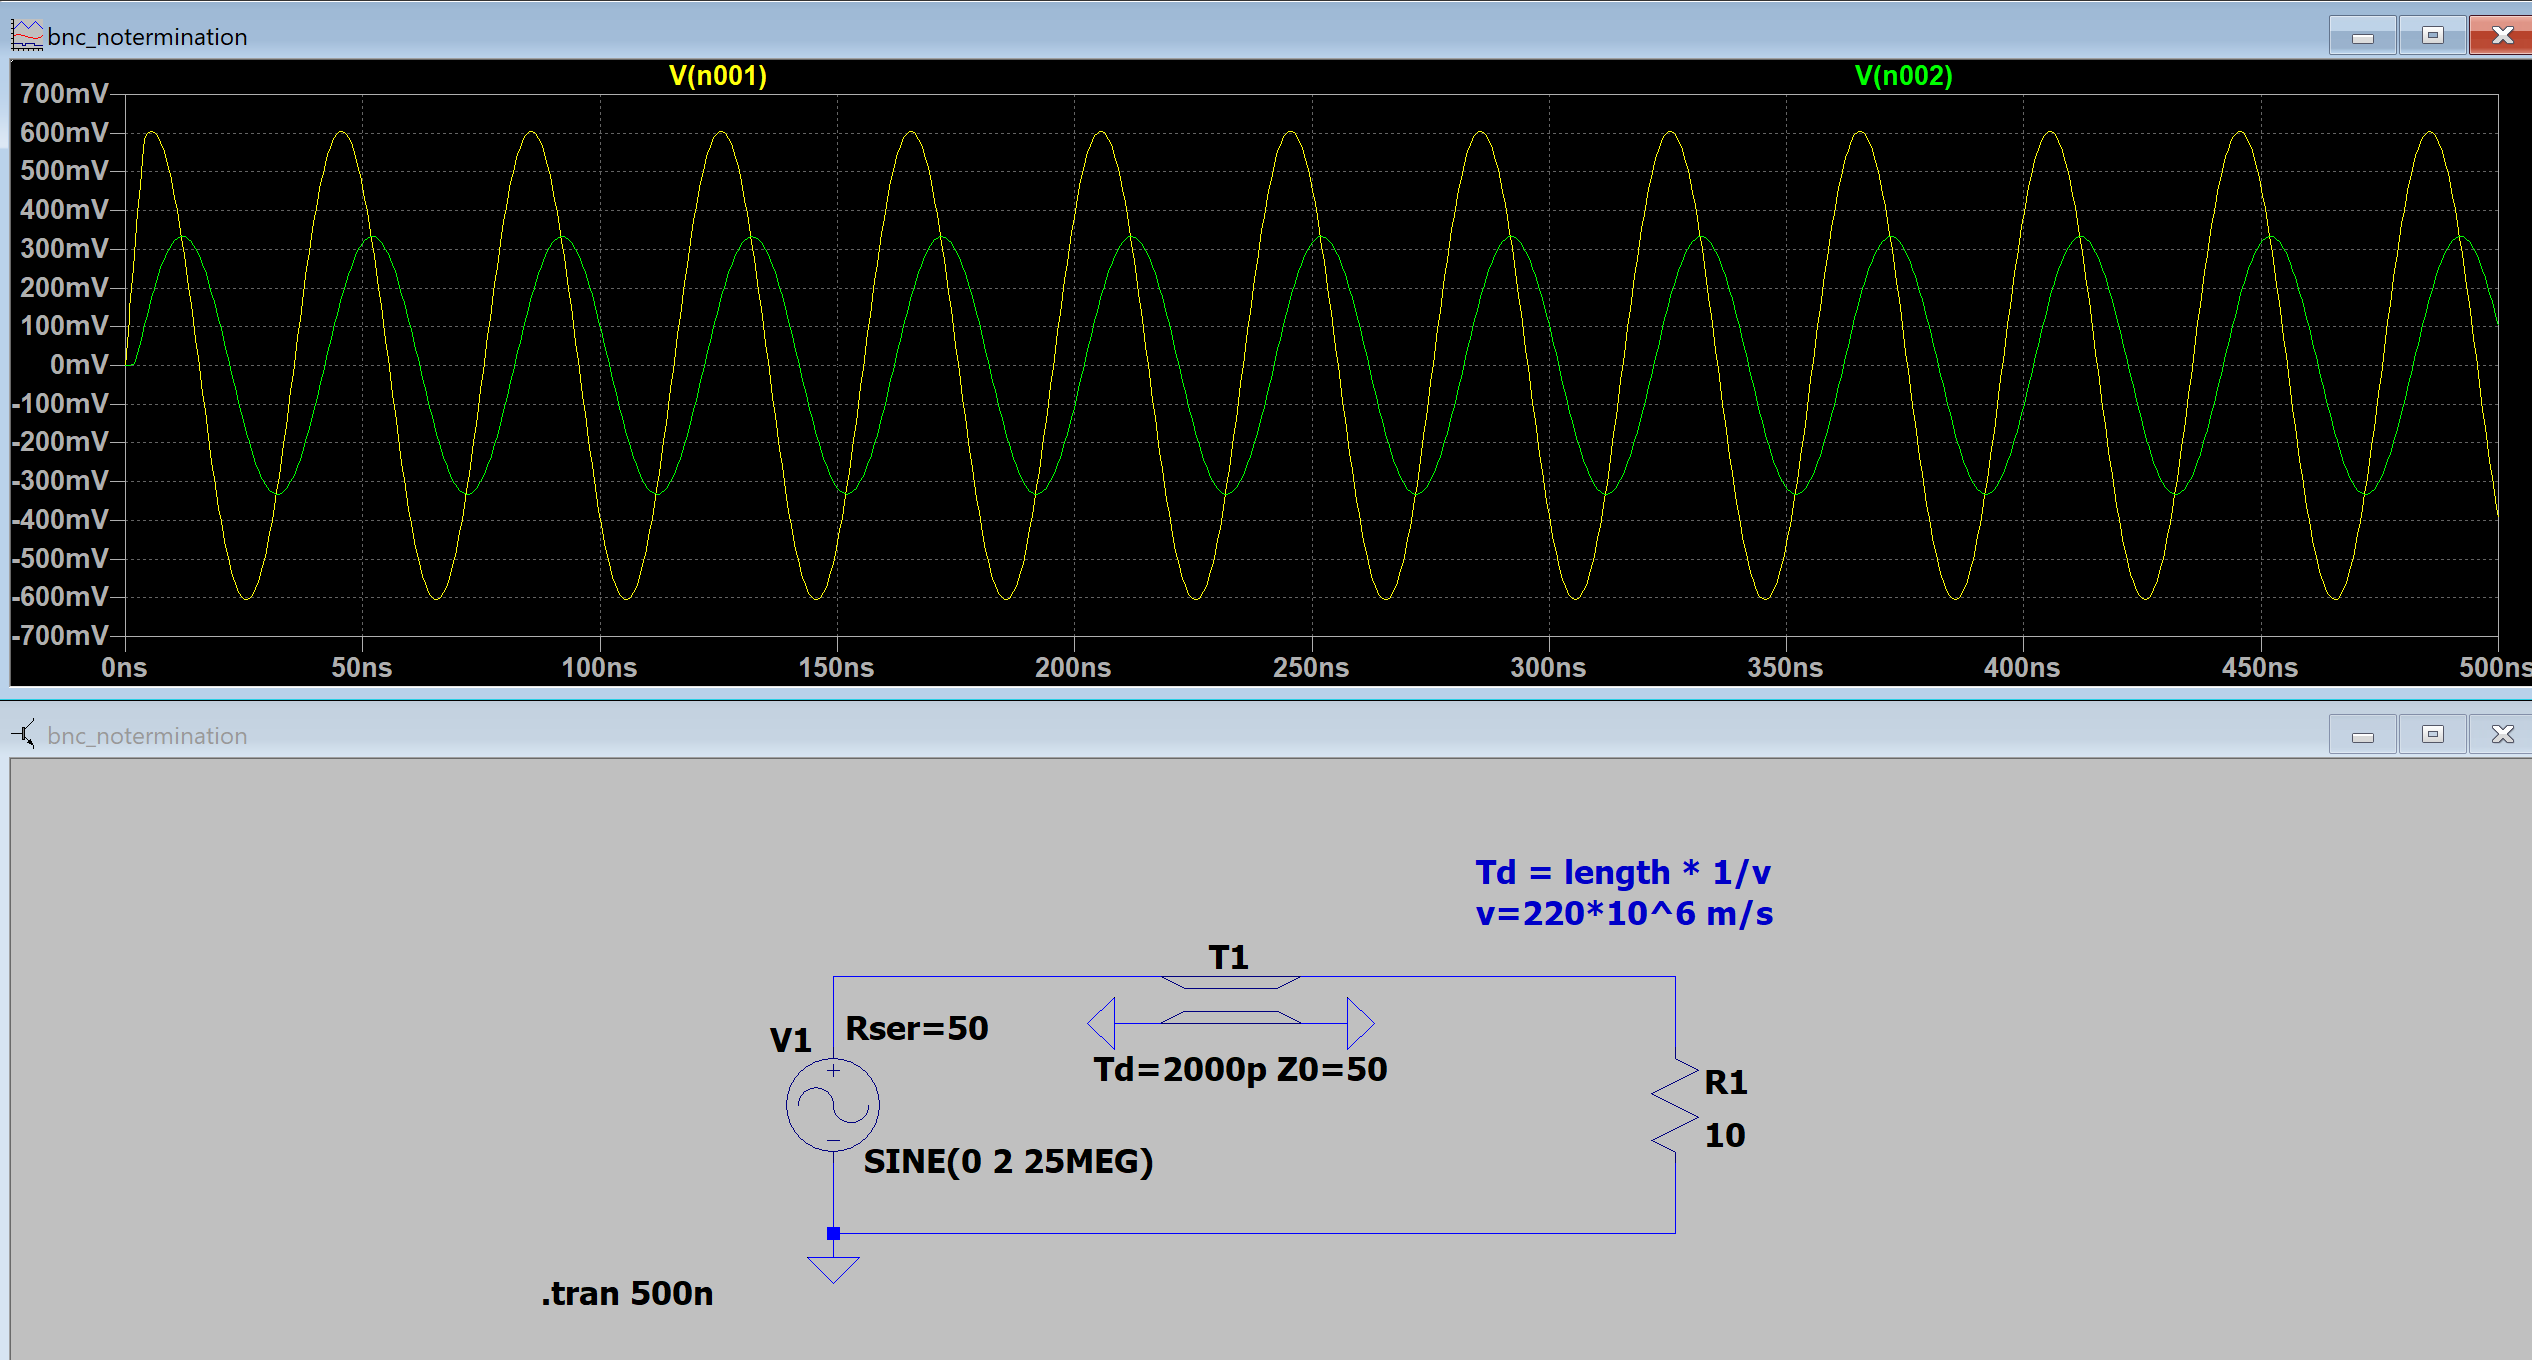This screenshot has height=1360, width=2532.
Task: Click the V1 component name label
Action: click(x=790, y=1040)
